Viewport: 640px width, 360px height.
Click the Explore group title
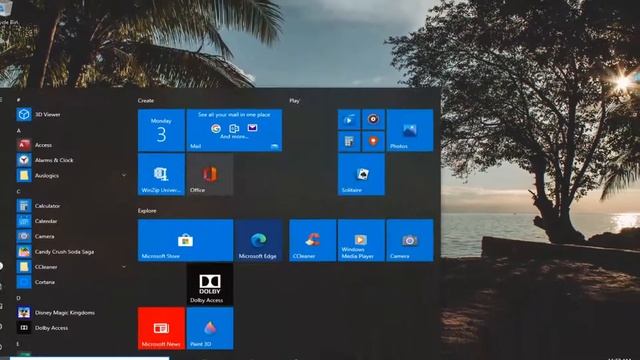[x=147, y=211]
